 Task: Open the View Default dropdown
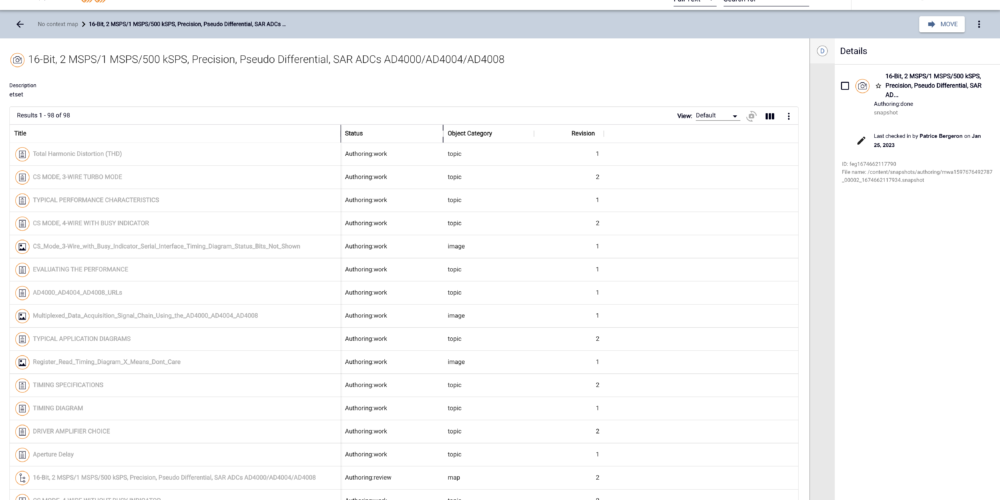tap(717, 116)
